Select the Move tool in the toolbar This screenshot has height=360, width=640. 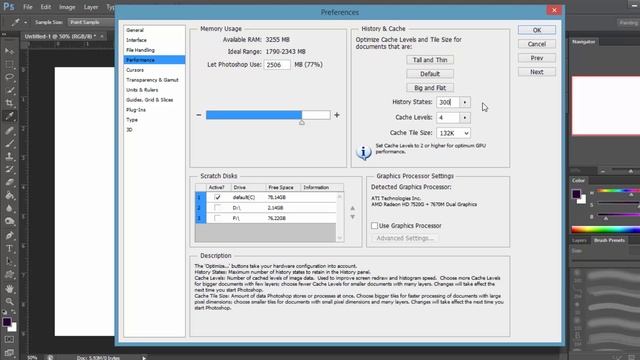pos(9,51)
